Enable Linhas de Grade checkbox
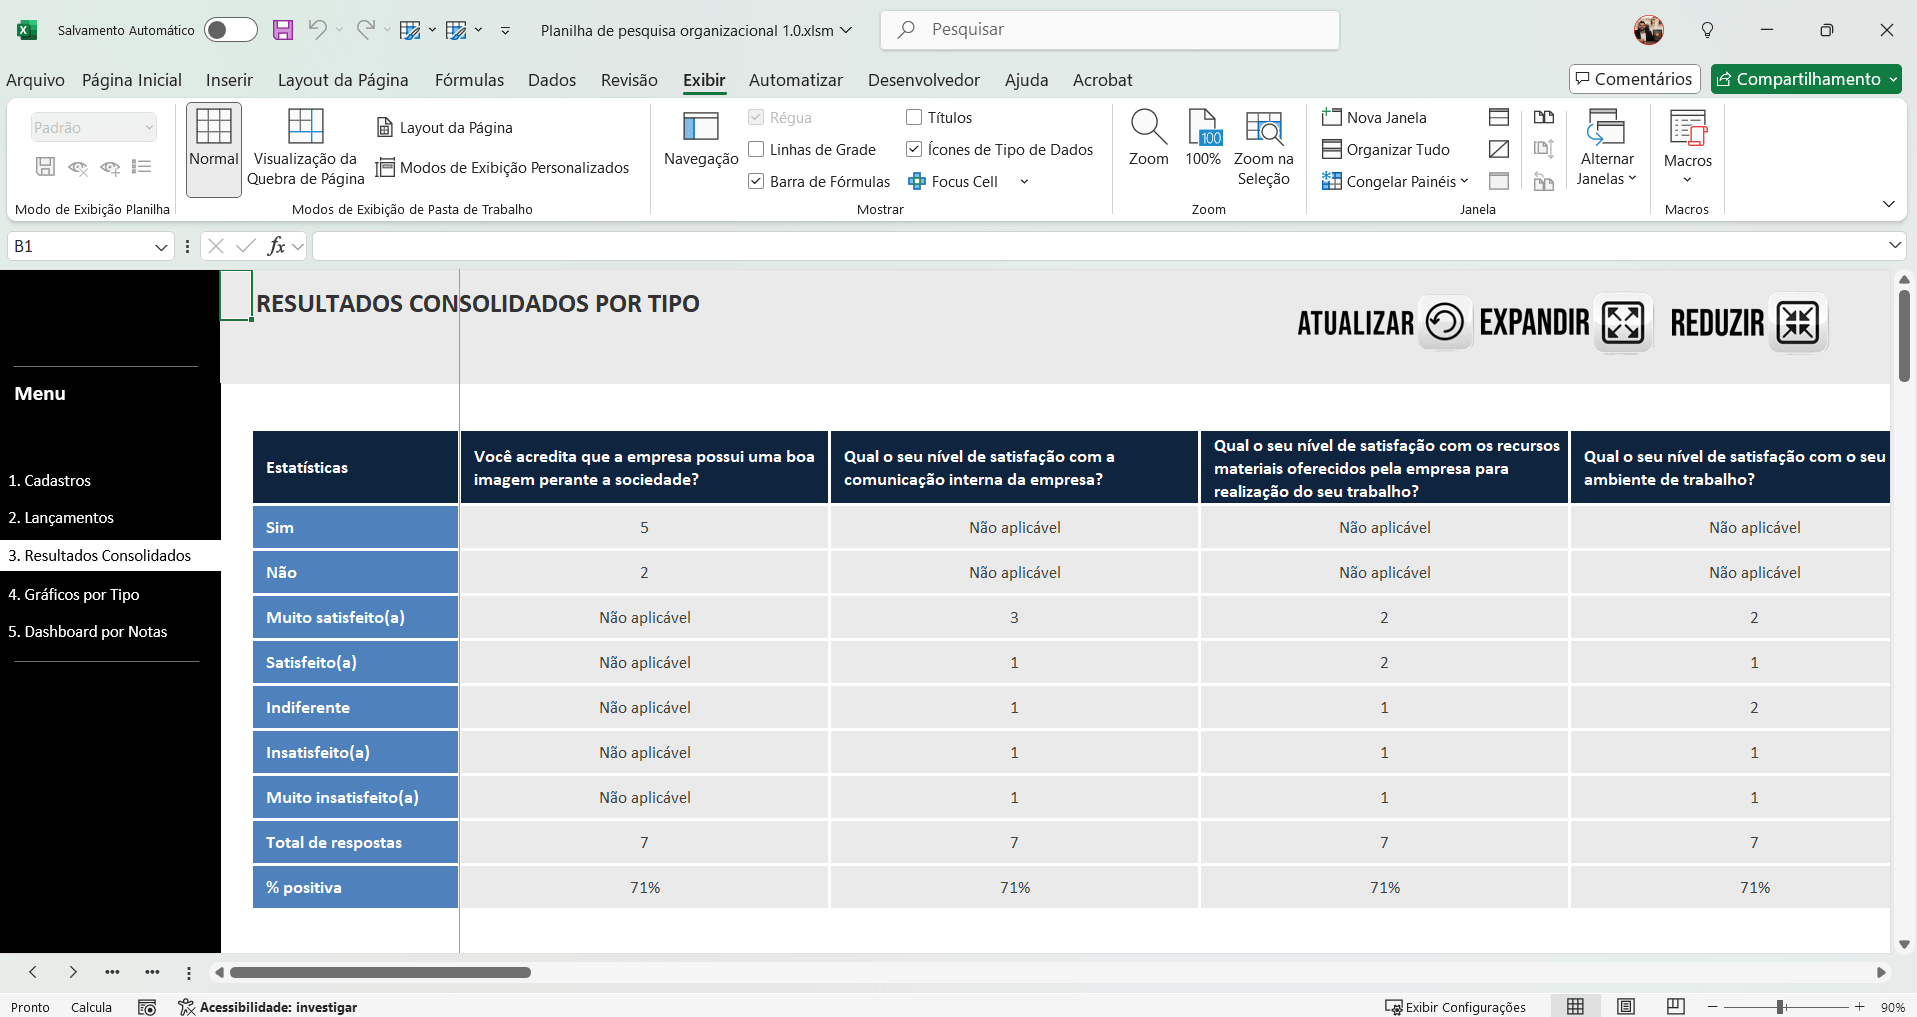1917x1017 pixels. [757, 150]
